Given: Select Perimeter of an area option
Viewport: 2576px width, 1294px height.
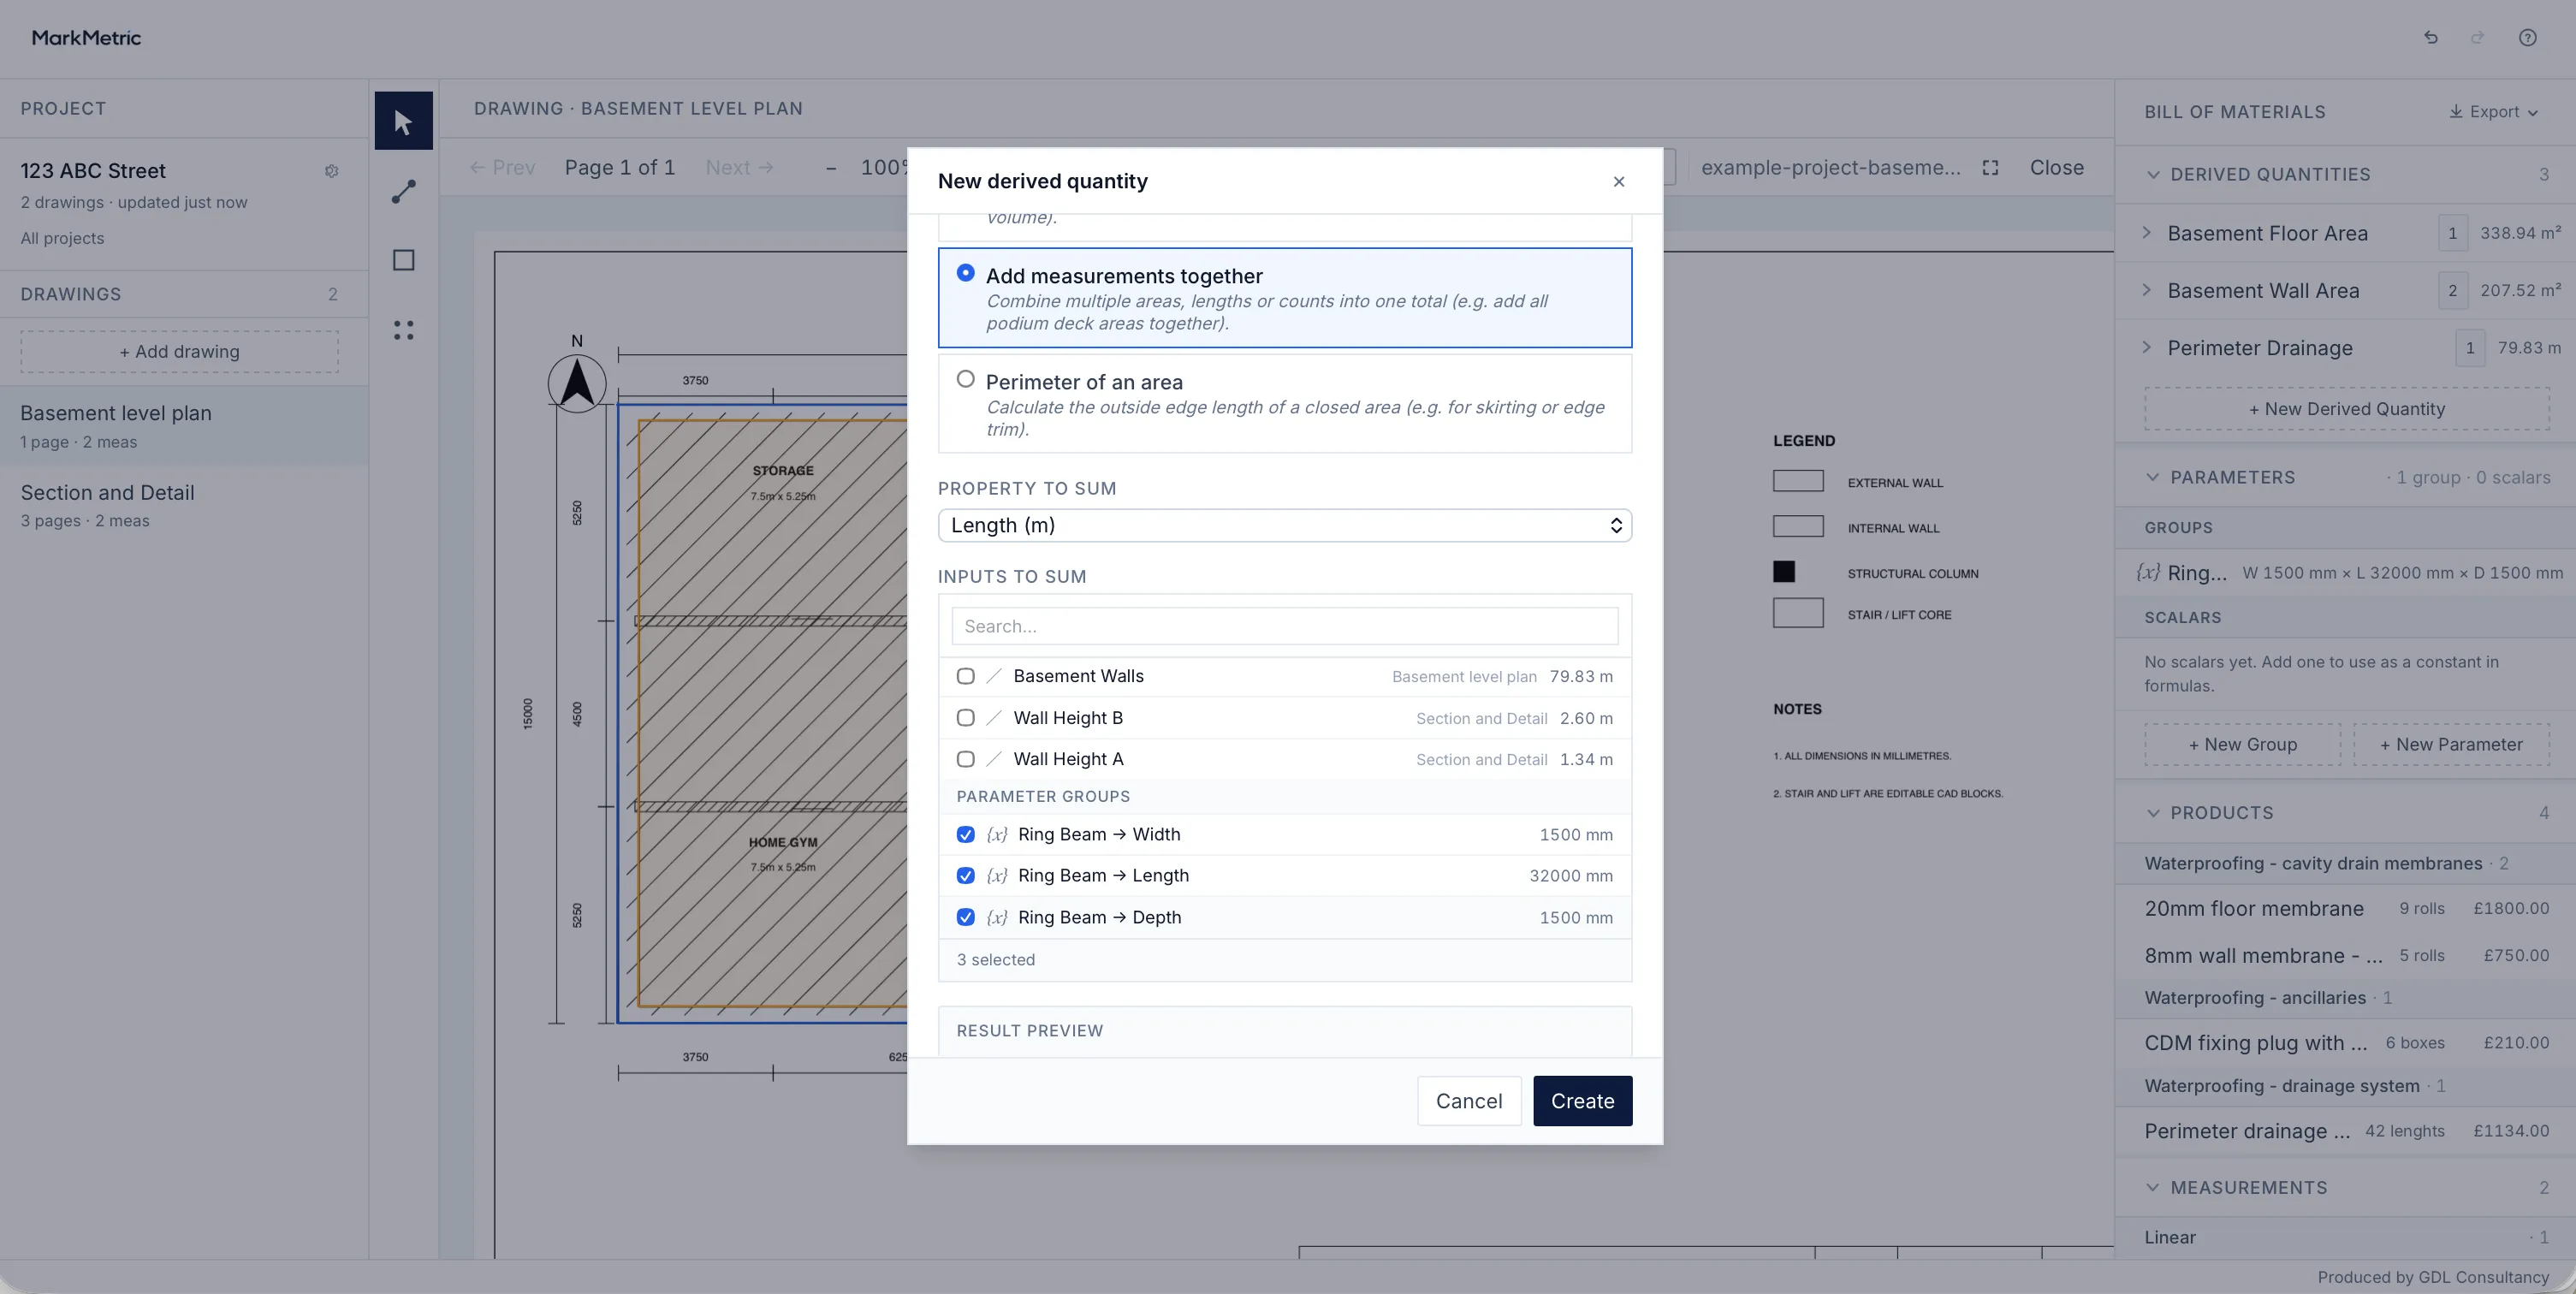Looking at the screenshot, I should click(965, 379).
